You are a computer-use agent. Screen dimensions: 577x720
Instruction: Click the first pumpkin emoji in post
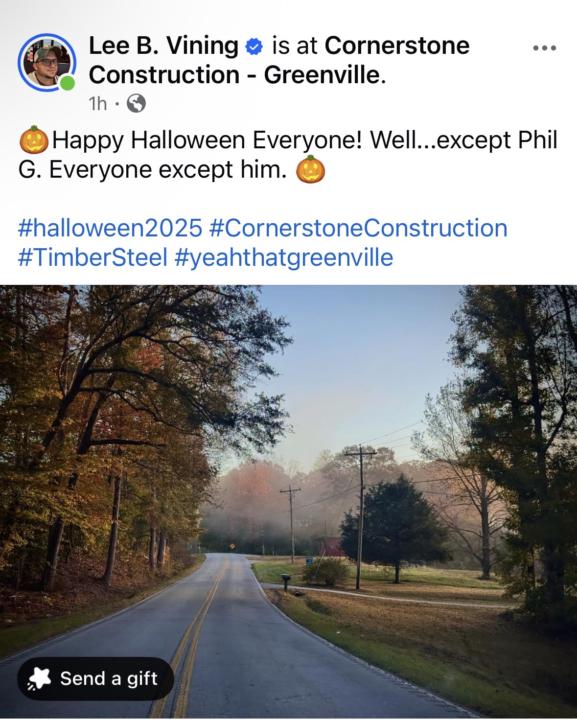coord(34,140)
